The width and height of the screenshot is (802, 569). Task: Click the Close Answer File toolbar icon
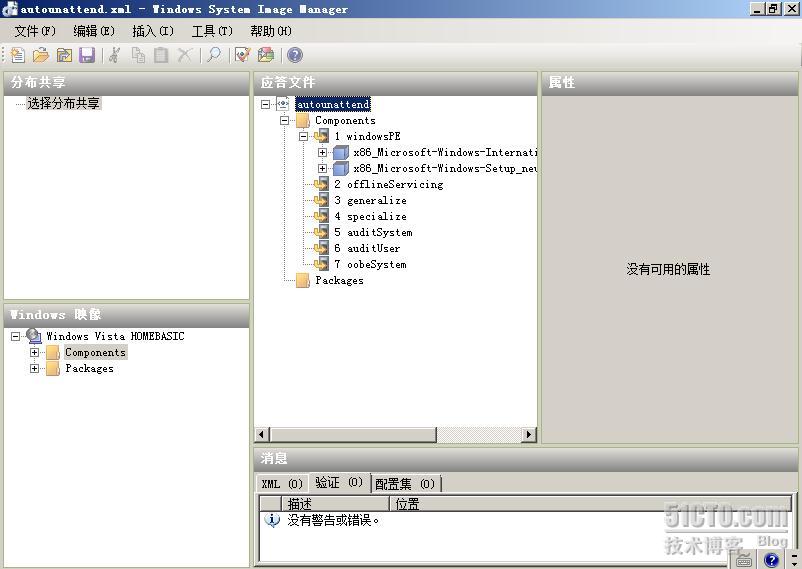pos(64,55)
